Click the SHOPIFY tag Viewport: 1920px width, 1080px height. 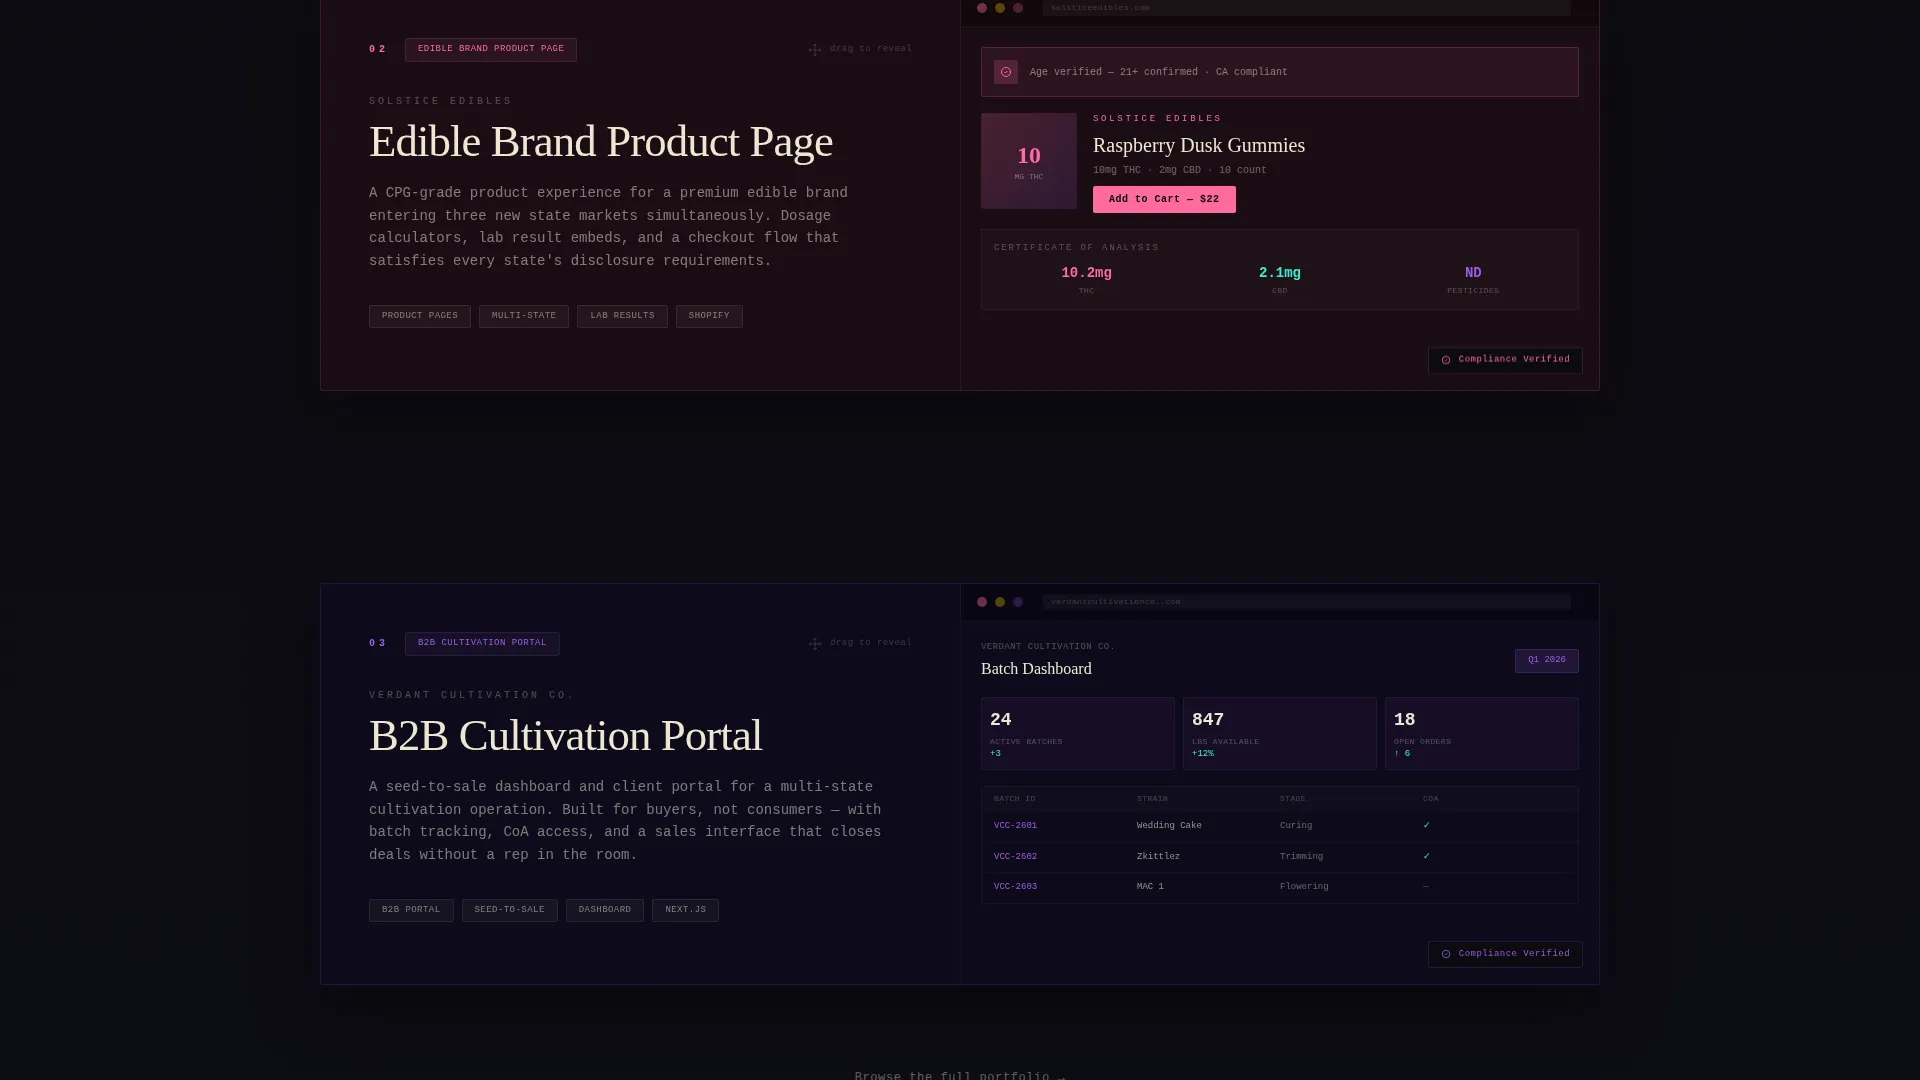pyautogui.click(x=709, y=316)
